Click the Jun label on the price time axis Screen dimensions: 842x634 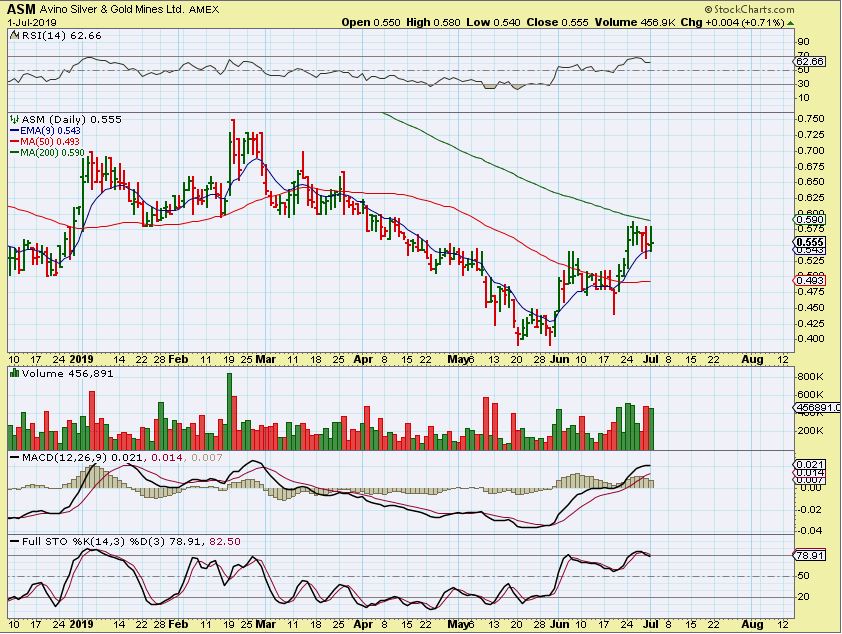click(x=560, y=359)
